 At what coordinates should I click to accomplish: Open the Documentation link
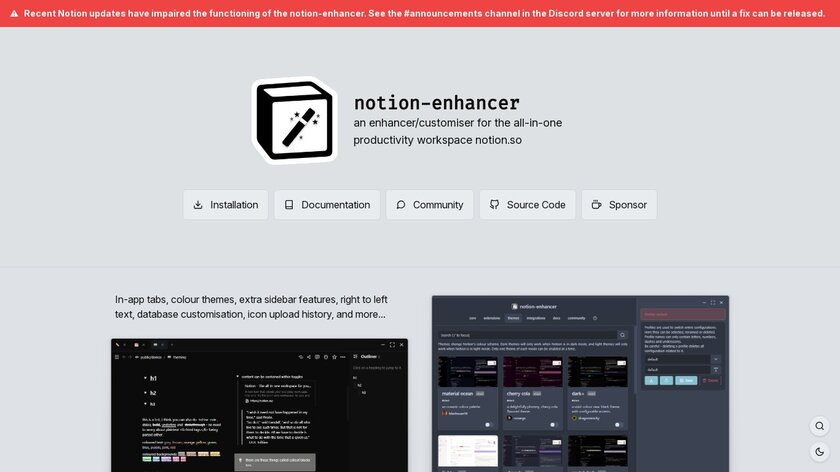(x=327, y=205)
